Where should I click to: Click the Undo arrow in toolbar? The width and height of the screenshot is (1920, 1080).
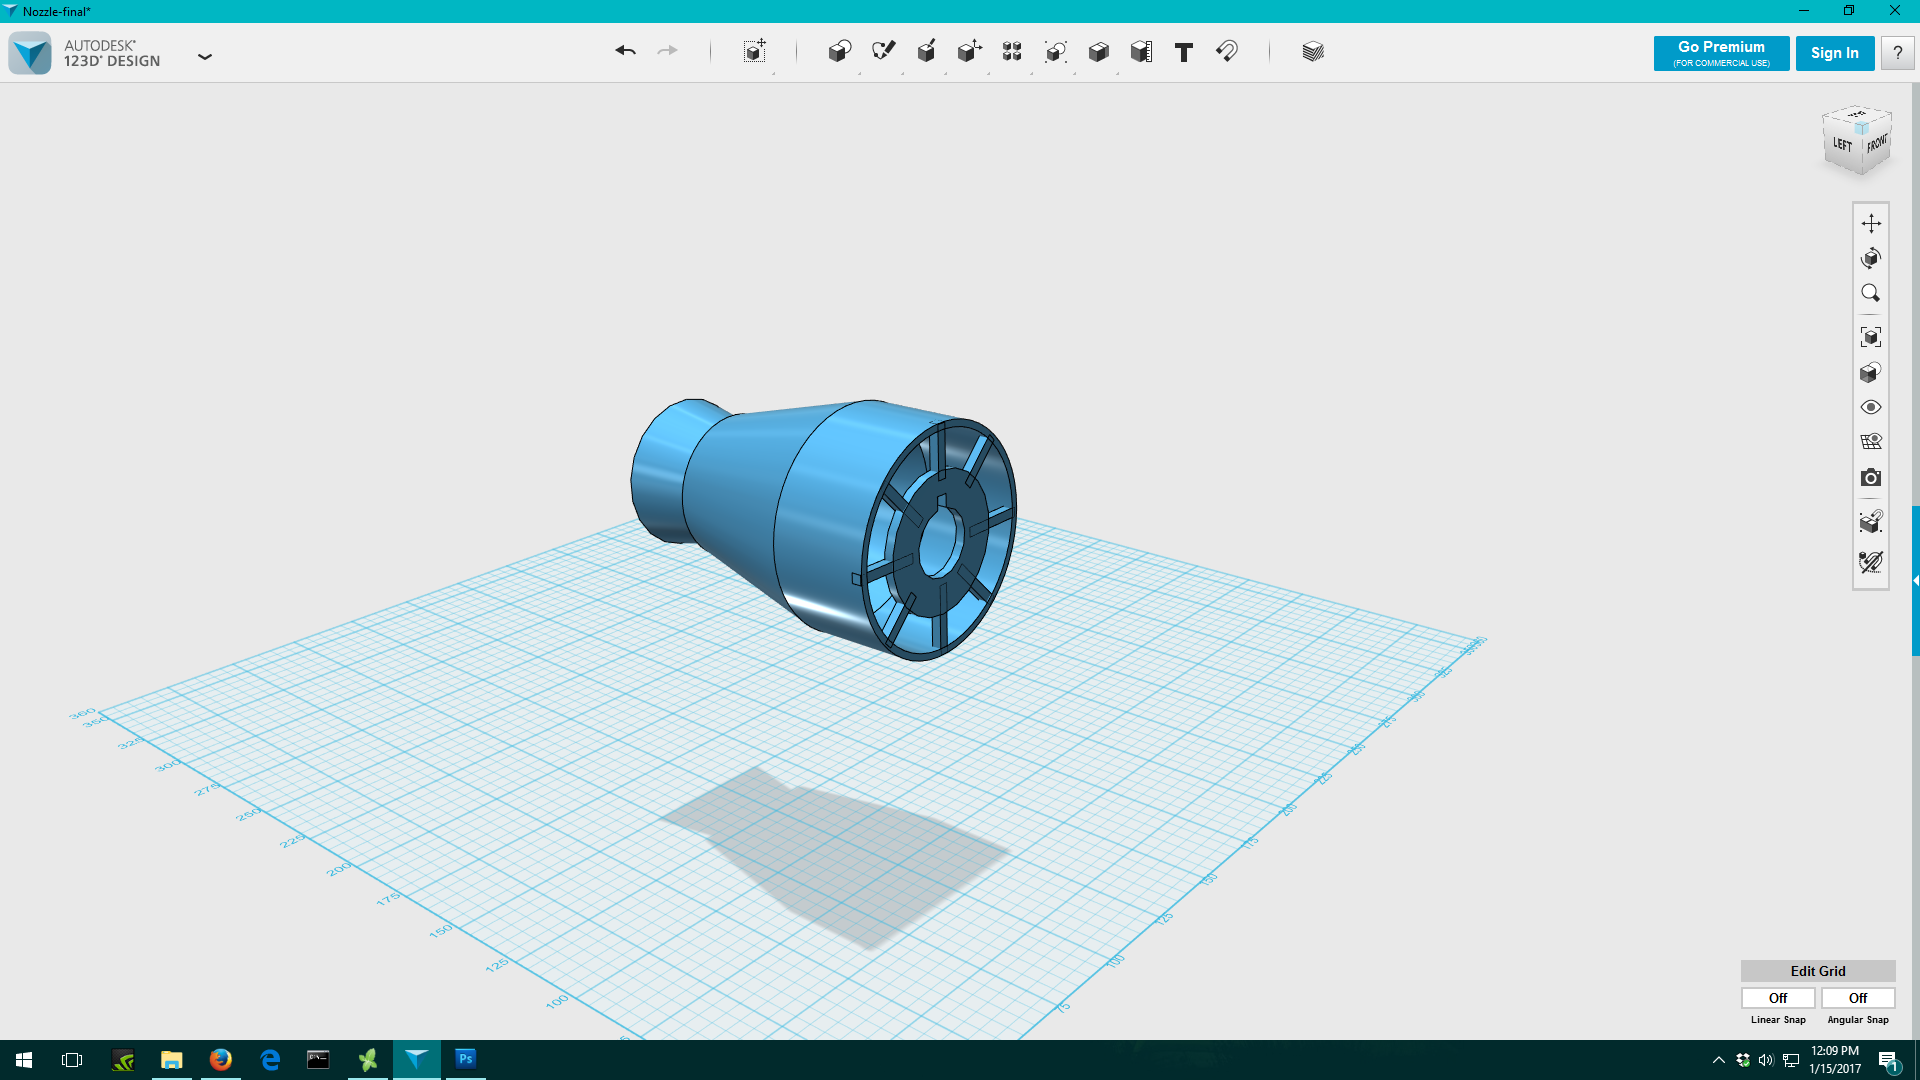click(x=625, y=51)
